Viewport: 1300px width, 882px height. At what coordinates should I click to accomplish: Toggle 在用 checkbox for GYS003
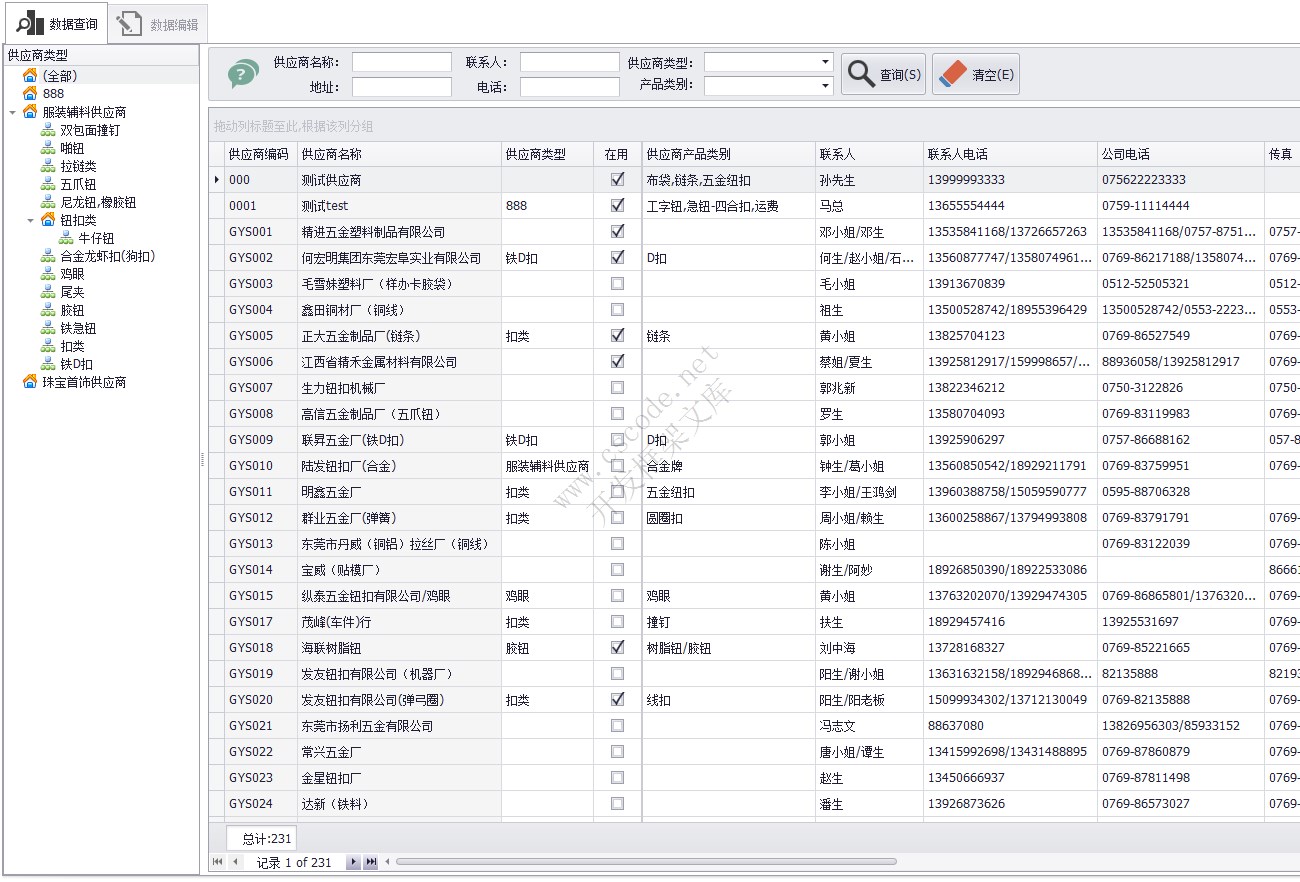click(x=617, y=284)
